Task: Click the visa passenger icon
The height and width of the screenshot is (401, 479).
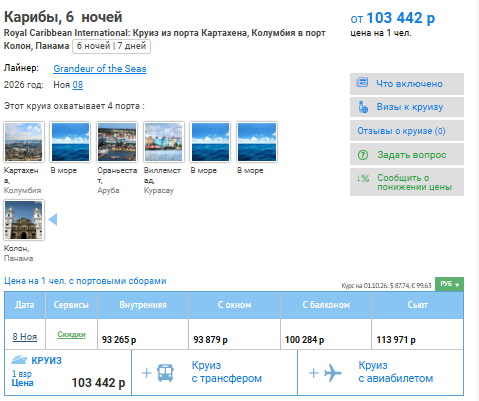Action: tap(363, 107)
